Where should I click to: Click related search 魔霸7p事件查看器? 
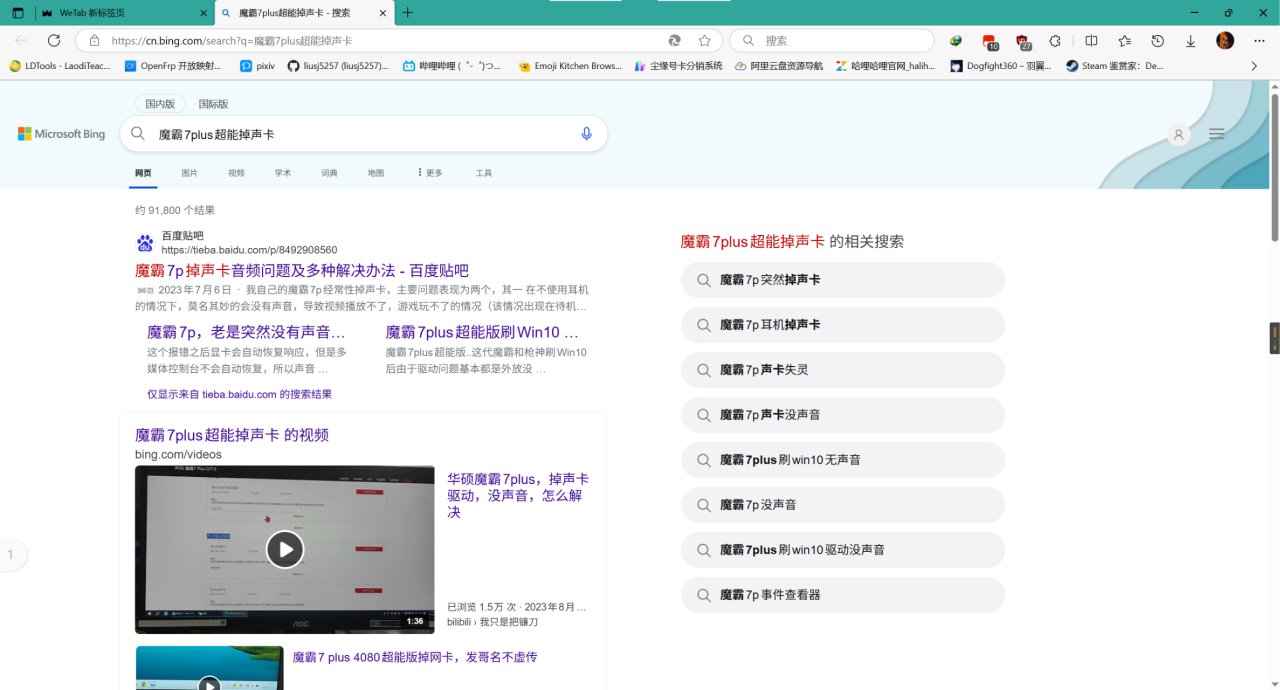pyautogui.click(x=843, y=595)
